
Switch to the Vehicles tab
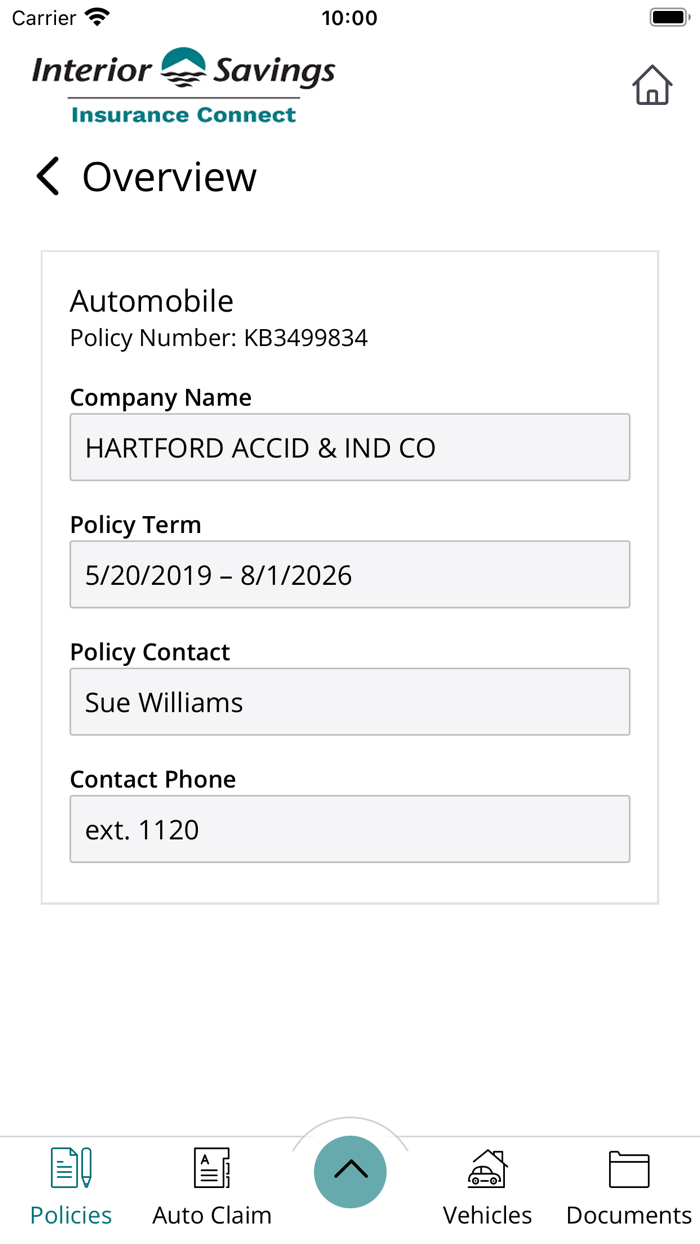487,1185
